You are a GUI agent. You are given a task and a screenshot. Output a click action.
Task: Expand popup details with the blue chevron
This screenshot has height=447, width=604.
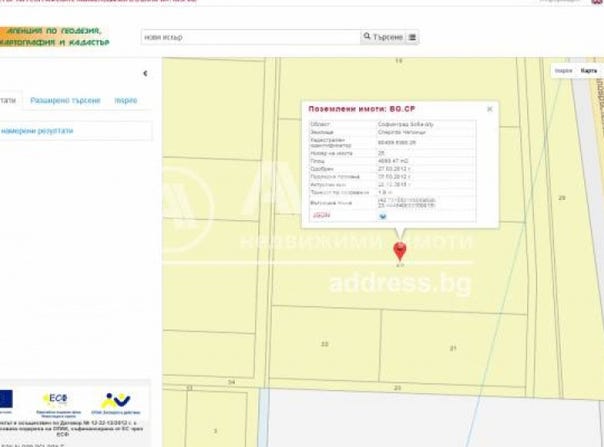click(x=383, y=216)
